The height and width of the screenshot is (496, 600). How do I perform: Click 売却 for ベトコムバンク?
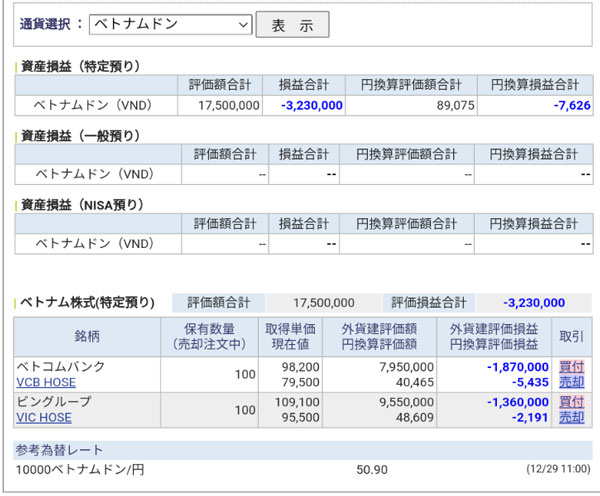[571, 383]
